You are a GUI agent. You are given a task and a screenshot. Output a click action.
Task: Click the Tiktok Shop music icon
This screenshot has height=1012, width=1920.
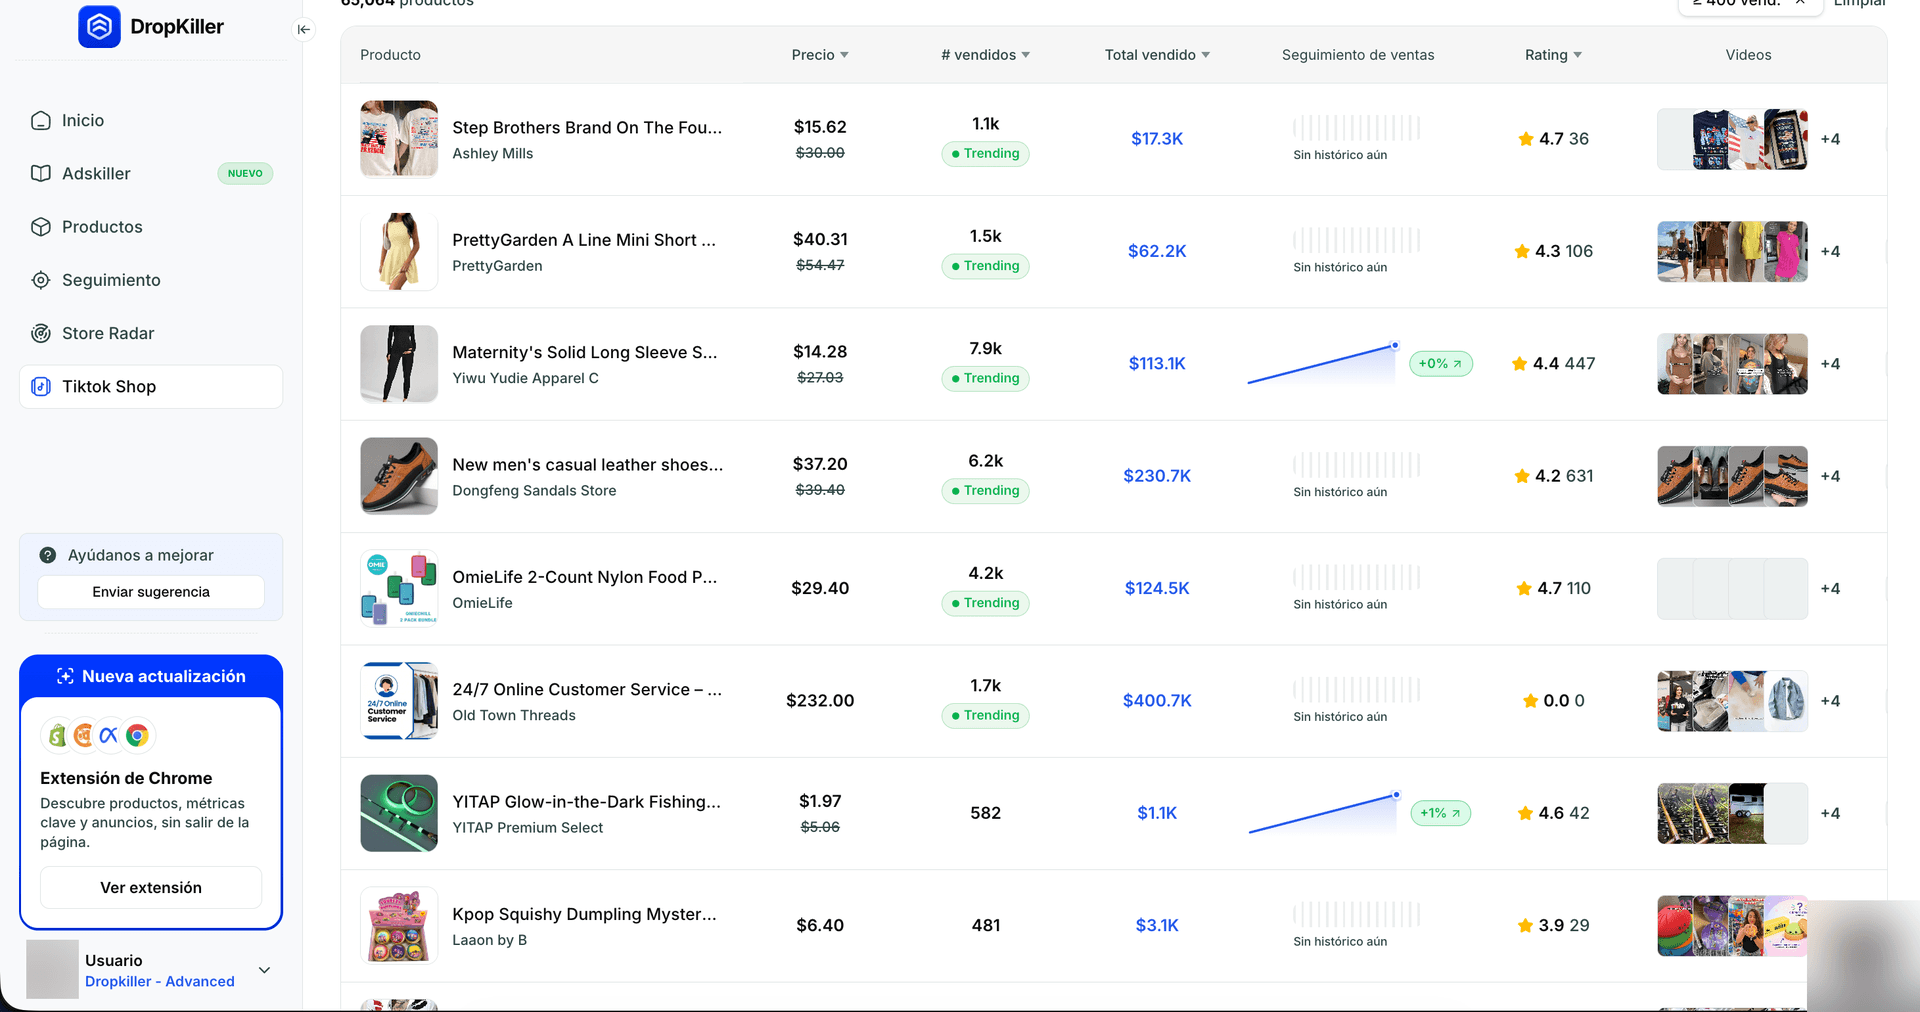tap(41, 387)
